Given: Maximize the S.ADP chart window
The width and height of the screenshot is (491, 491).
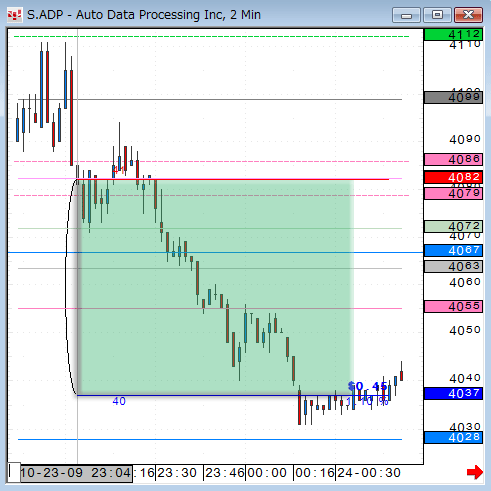Looking at the screenshot, I should coord(437,15).
